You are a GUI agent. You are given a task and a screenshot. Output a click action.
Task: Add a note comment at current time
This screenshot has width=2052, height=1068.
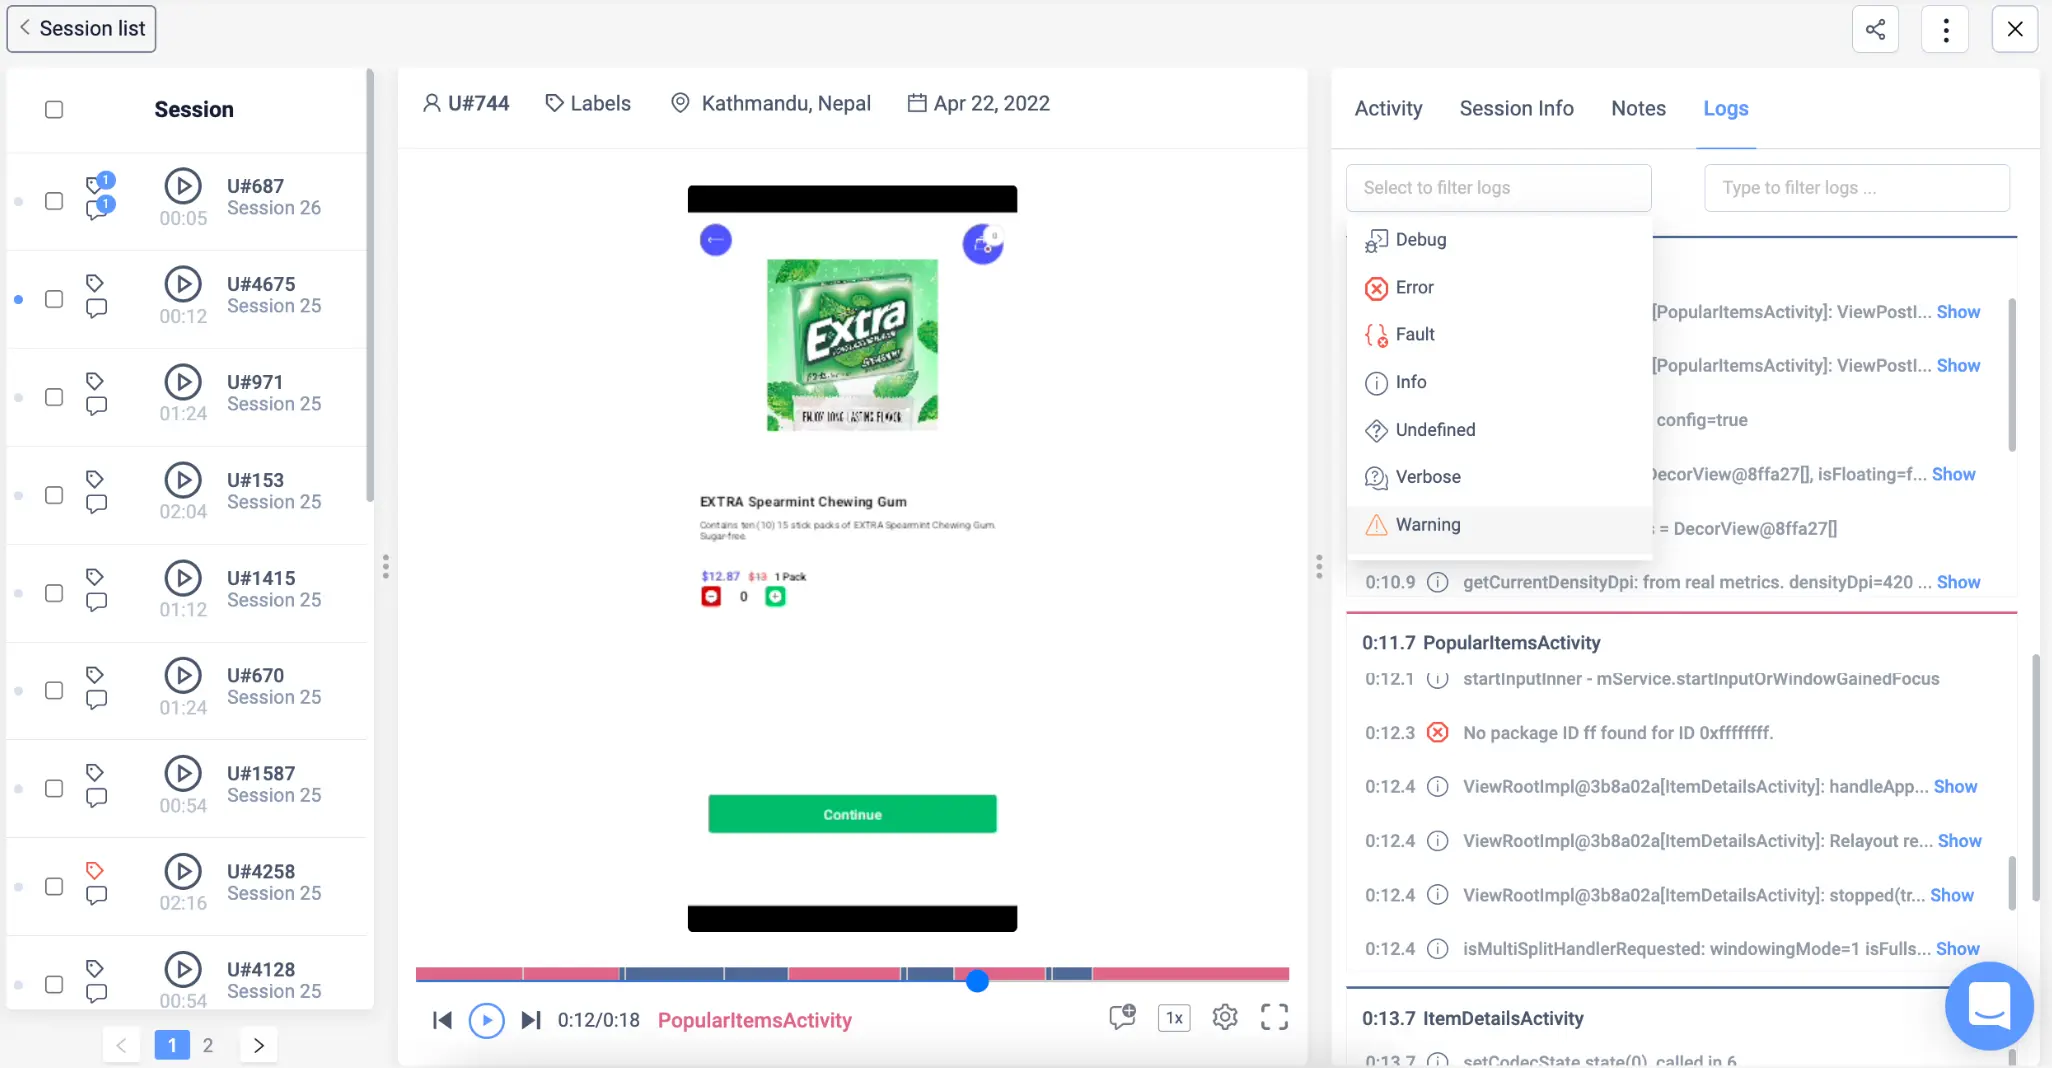click(1122, 1018)
